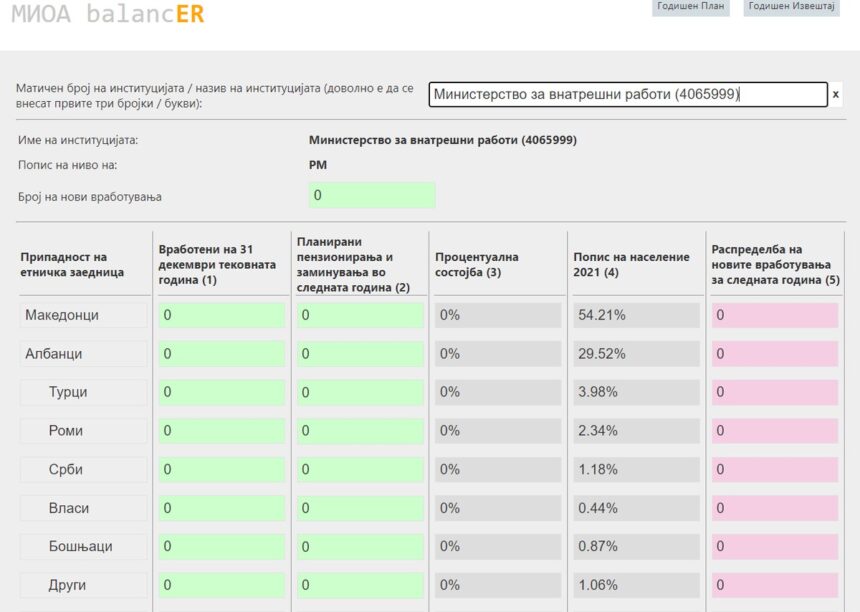Image resolution: width=860 pixels, height=612 pixels.
Task: Open the Годишен Извештај page
Action: [x=792, y=7]
